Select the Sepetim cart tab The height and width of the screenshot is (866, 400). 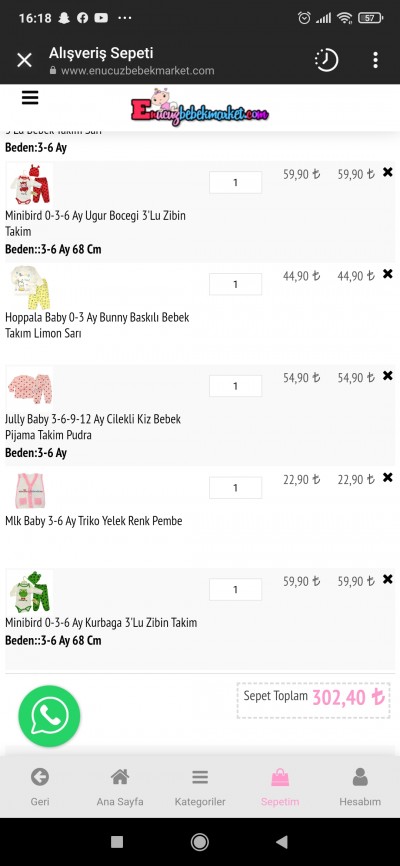[280, 786]
